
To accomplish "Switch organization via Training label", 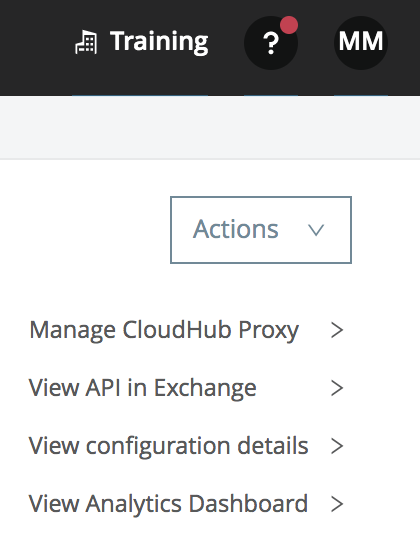I will coord(159,42).
